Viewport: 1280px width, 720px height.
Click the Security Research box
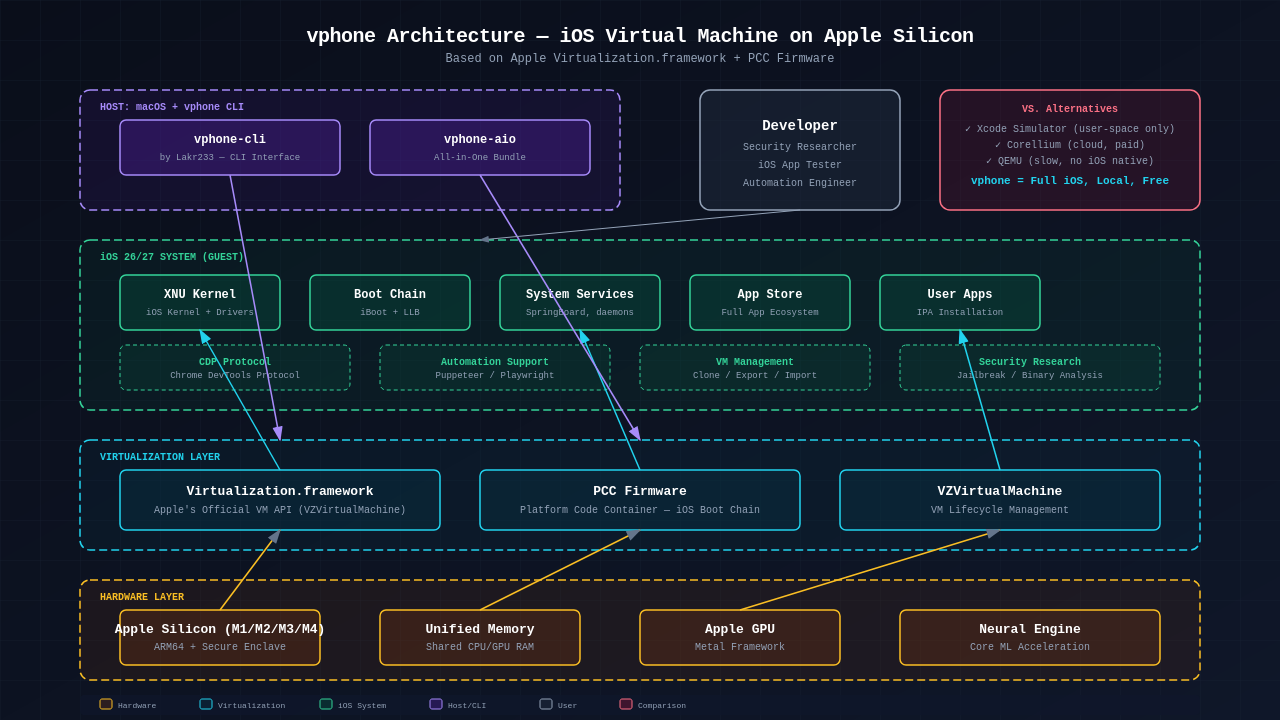(x=1030, y=368)
